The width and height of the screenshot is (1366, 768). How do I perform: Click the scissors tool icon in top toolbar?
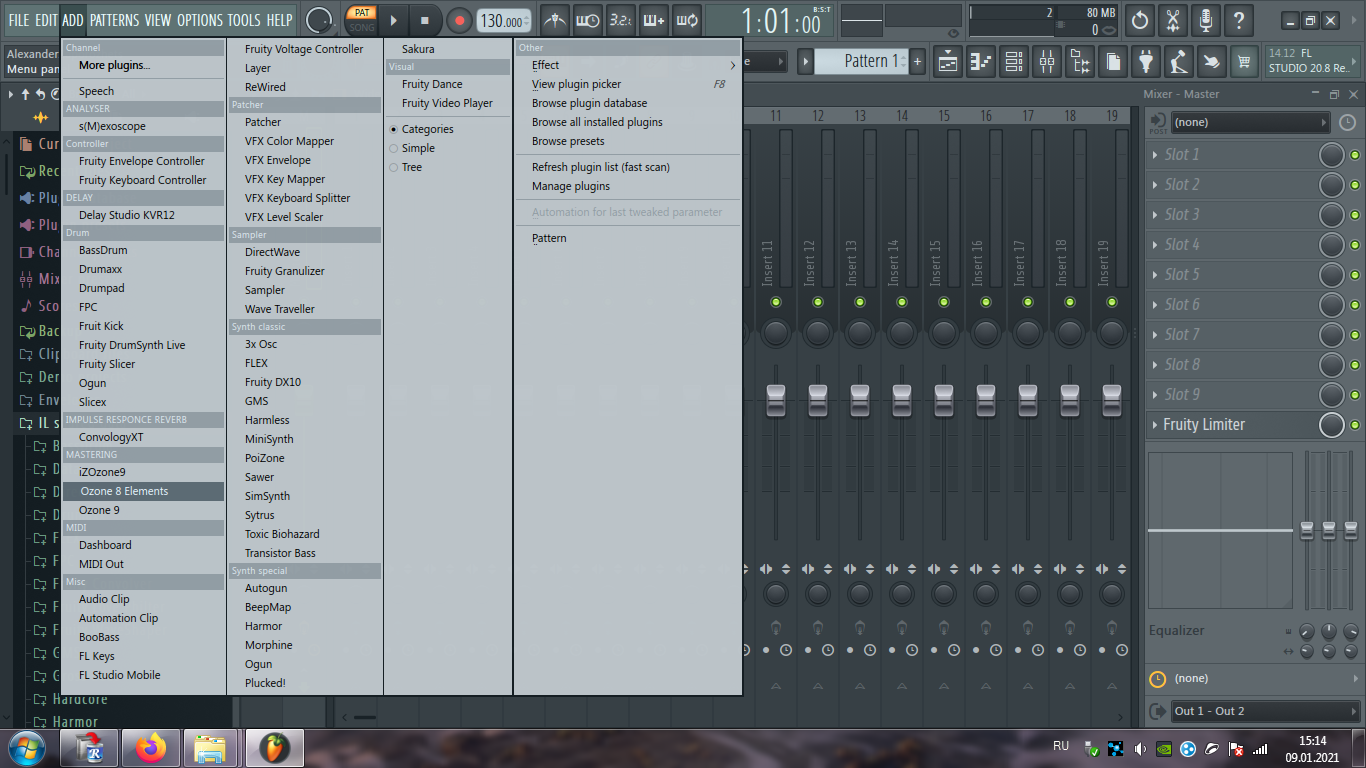click(1173, 20)
